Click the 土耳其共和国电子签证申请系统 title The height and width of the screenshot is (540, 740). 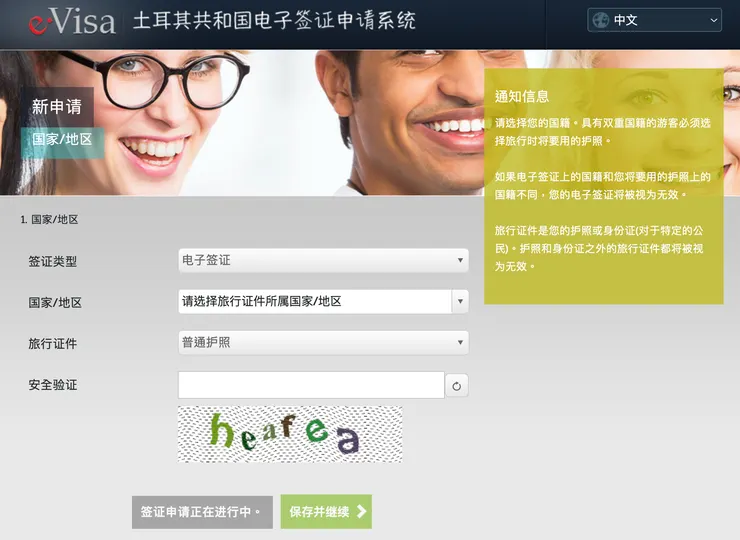(274, 21)
